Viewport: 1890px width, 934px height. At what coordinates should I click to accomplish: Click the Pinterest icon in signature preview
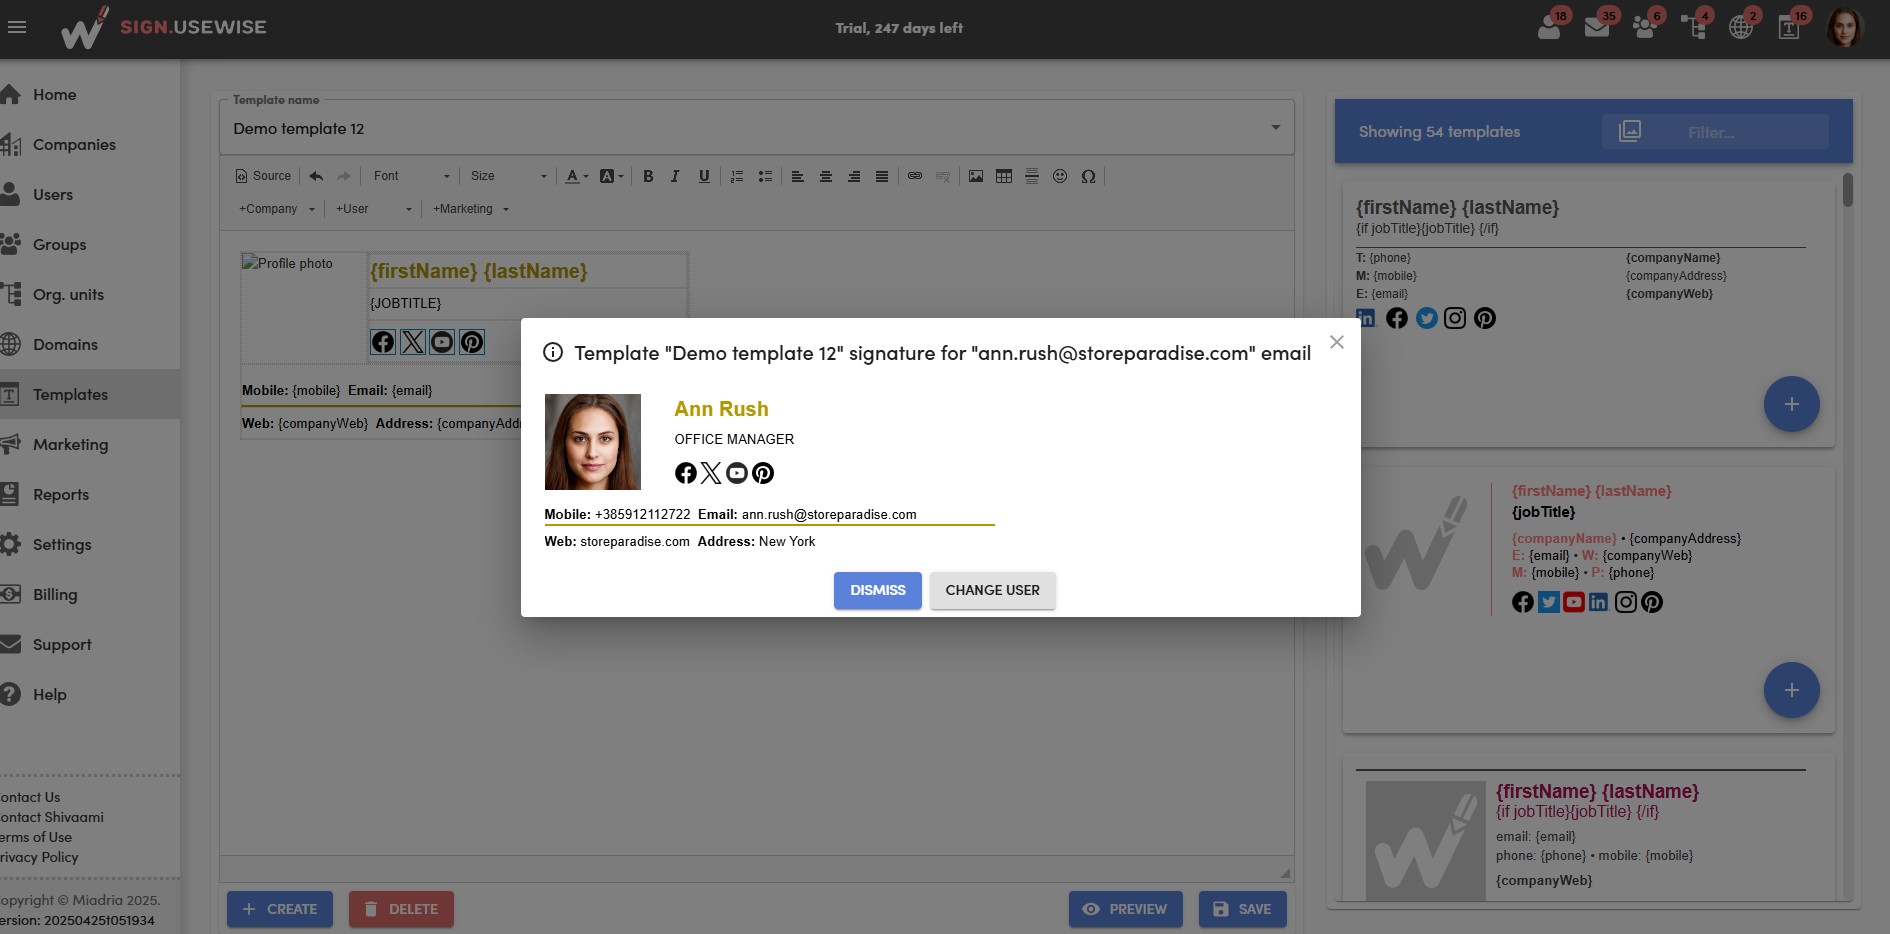point(763,473)
